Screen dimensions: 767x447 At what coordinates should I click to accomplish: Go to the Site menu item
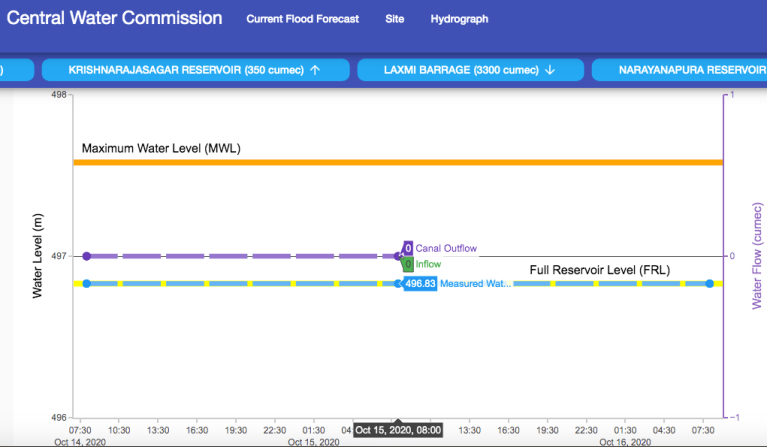click(x=394, y=19)
